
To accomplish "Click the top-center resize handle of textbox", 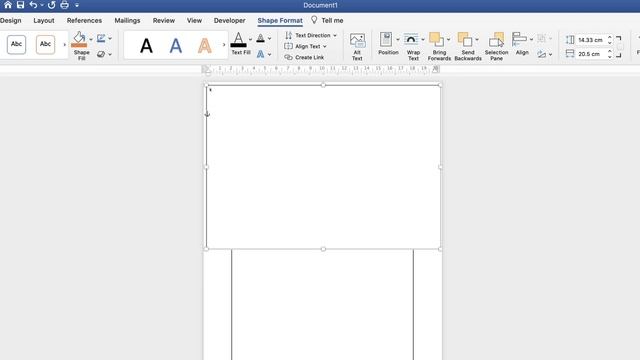I will [323, 85].
